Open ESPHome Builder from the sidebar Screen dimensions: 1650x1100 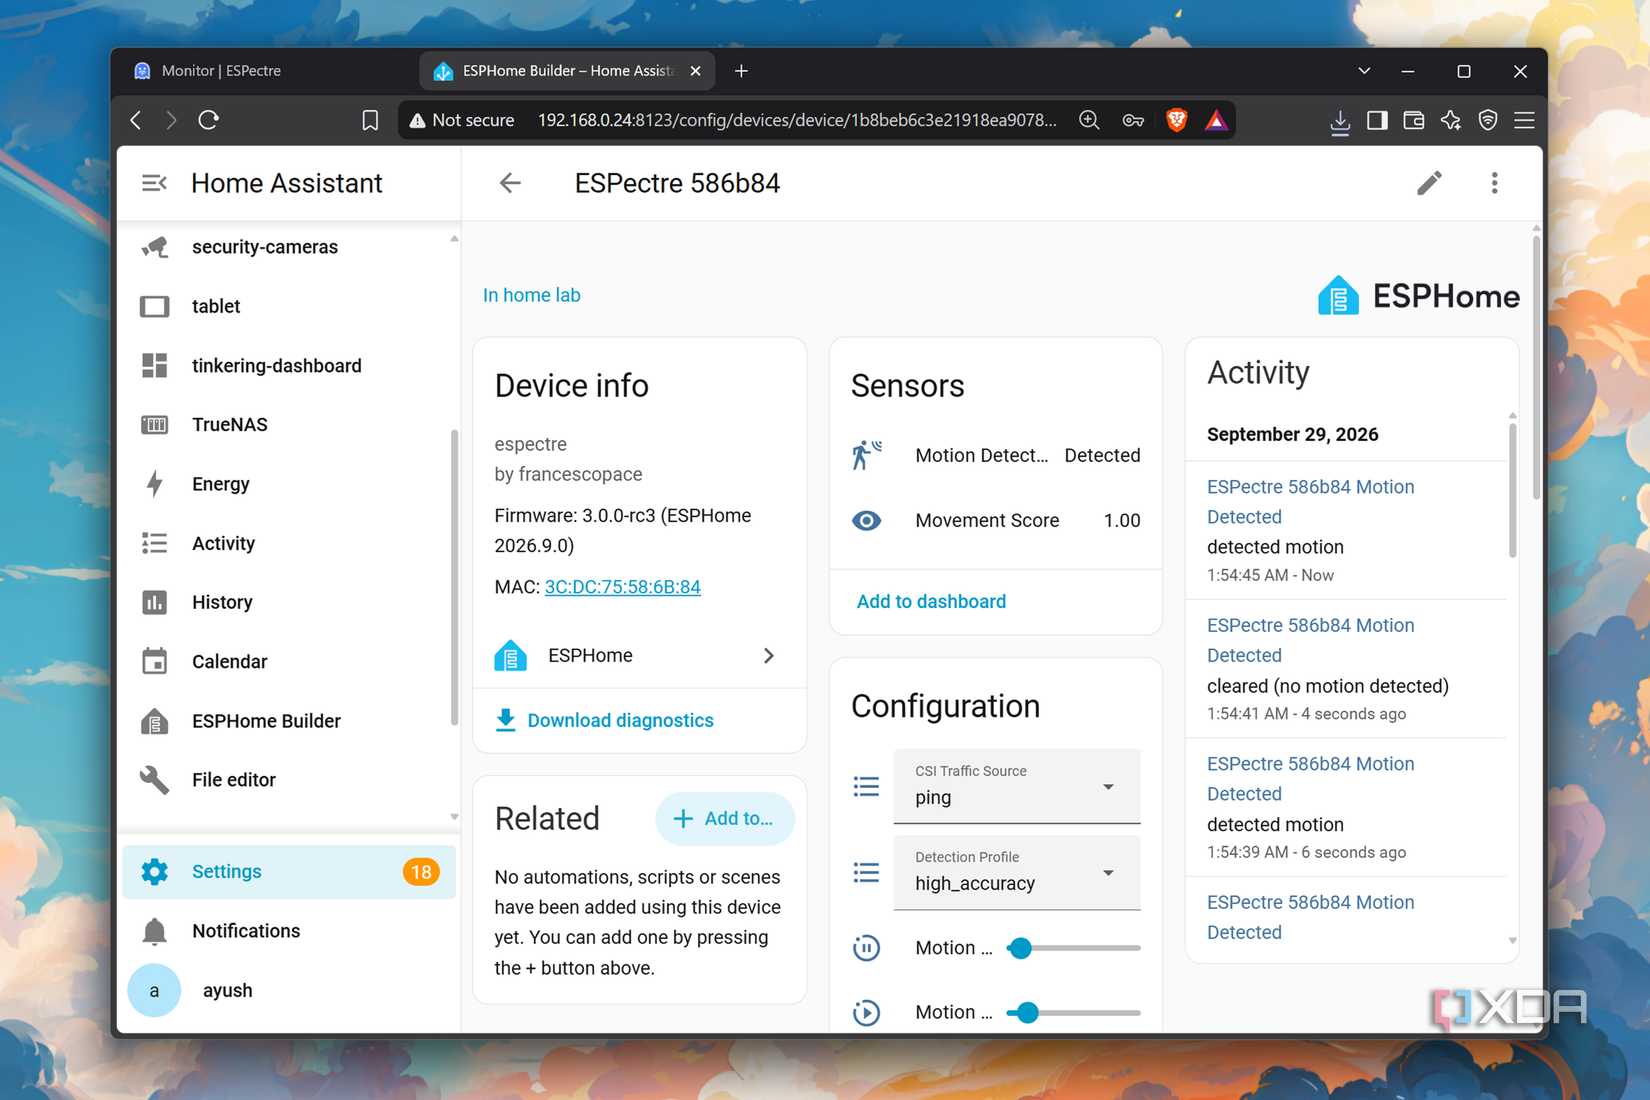[x=290, y=721]
